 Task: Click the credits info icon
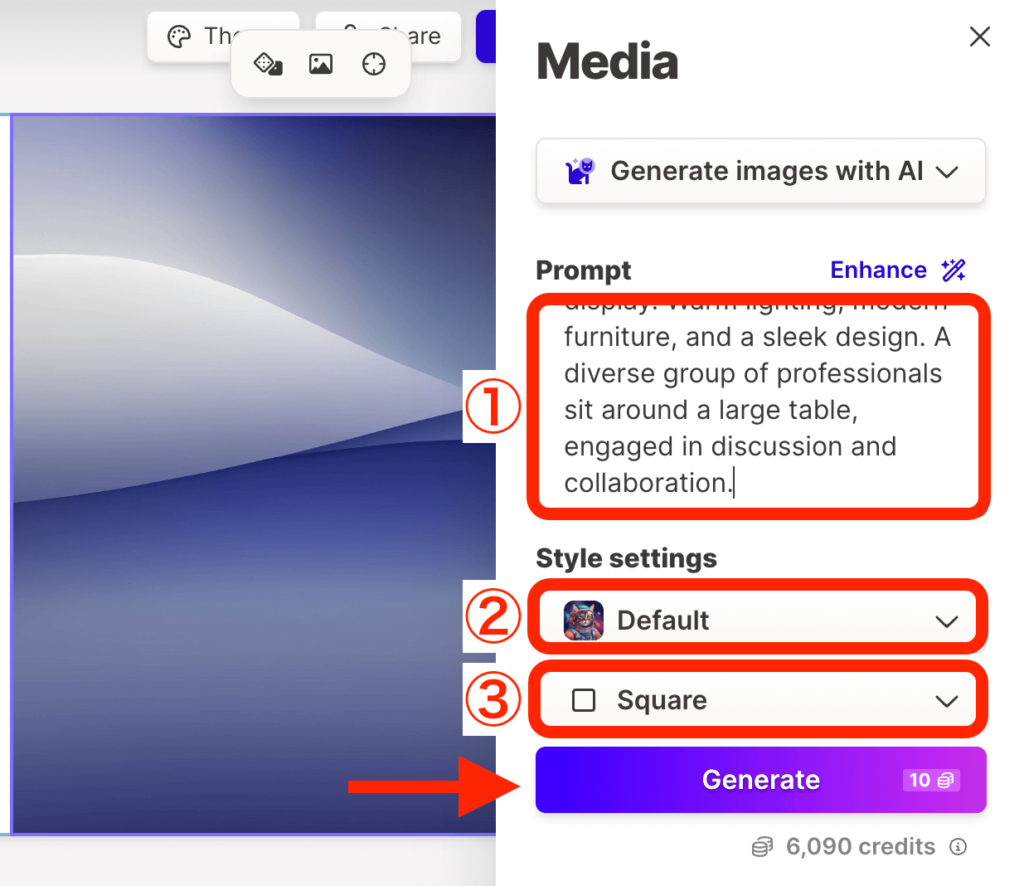click(958, 847)
